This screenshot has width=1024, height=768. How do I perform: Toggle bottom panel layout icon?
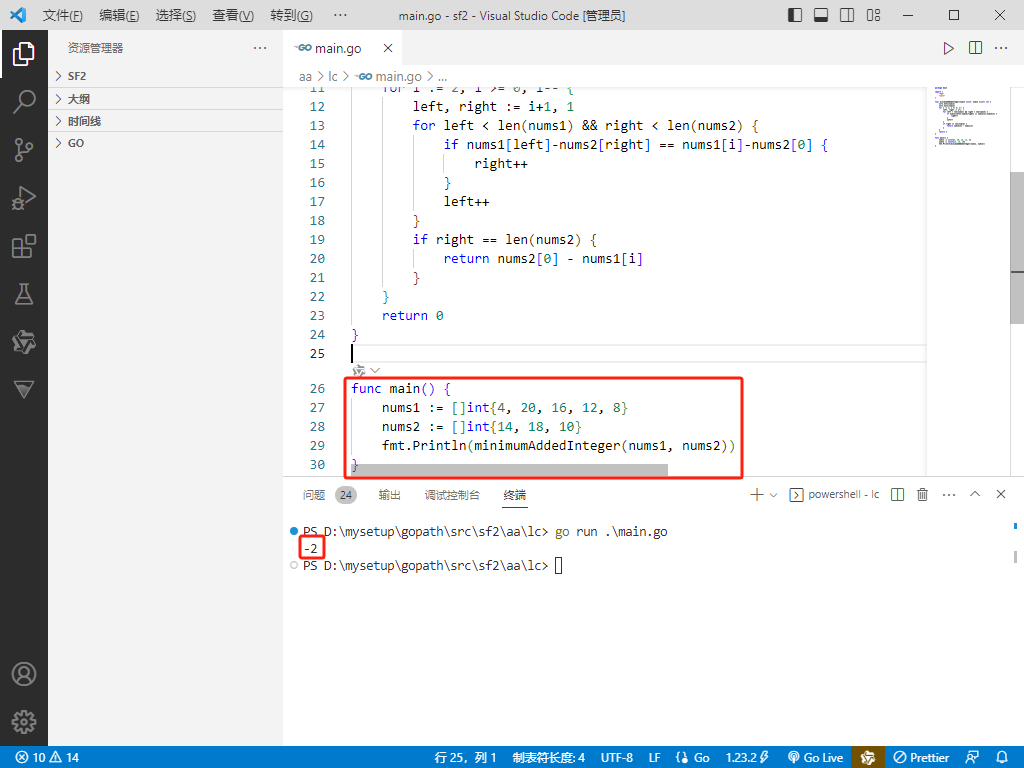tap(821, 15)
